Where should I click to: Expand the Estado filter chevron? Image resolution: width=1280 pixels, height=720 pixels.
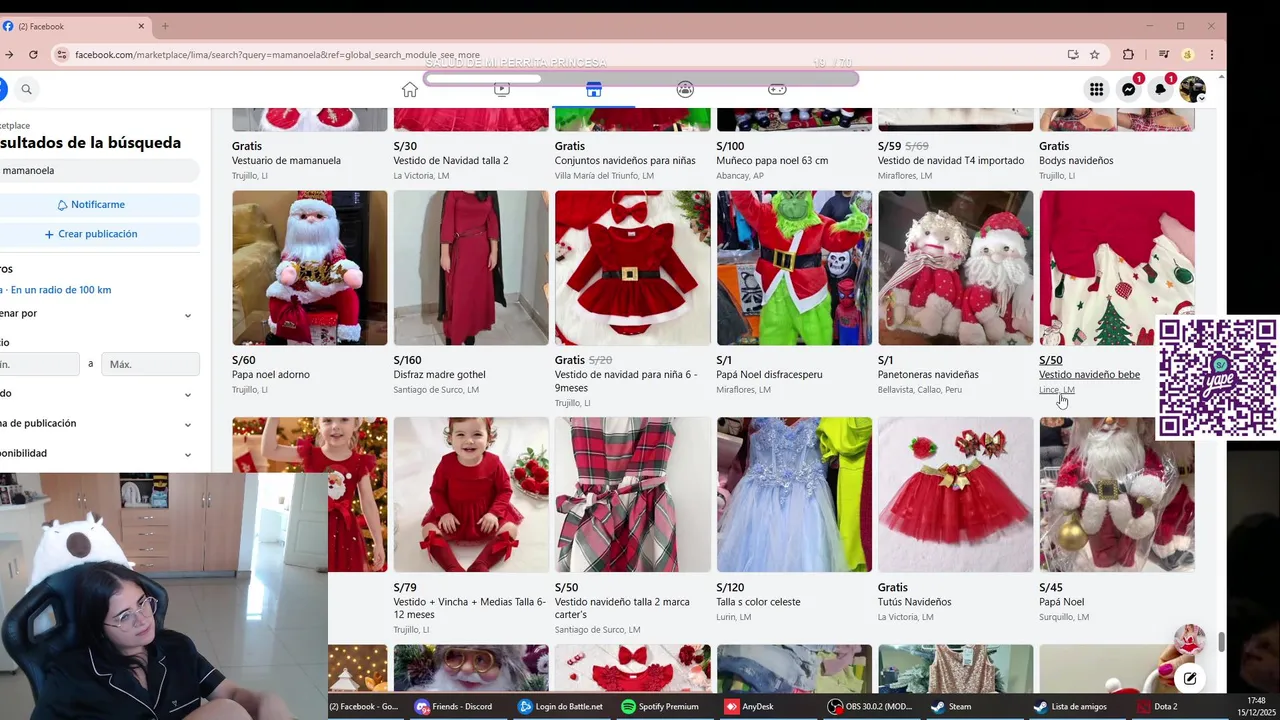[187, 394]
